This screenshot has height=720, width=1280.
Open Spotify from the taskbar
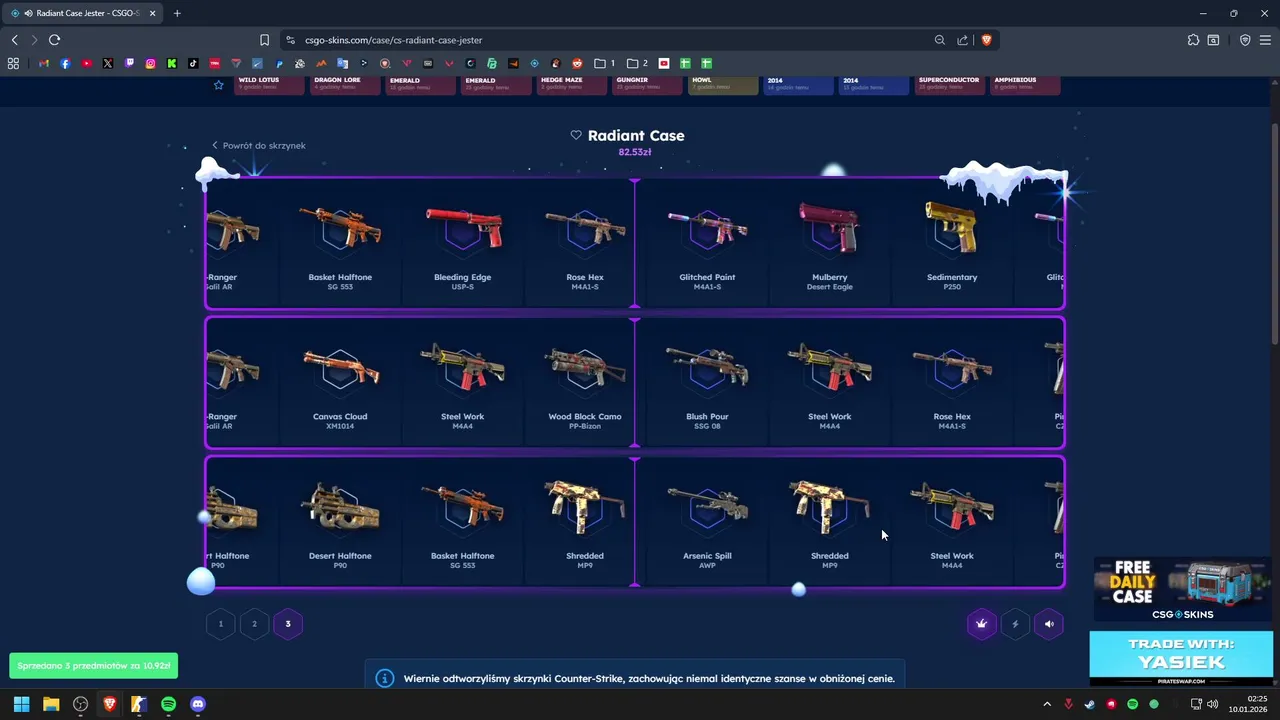click(168, 704)
